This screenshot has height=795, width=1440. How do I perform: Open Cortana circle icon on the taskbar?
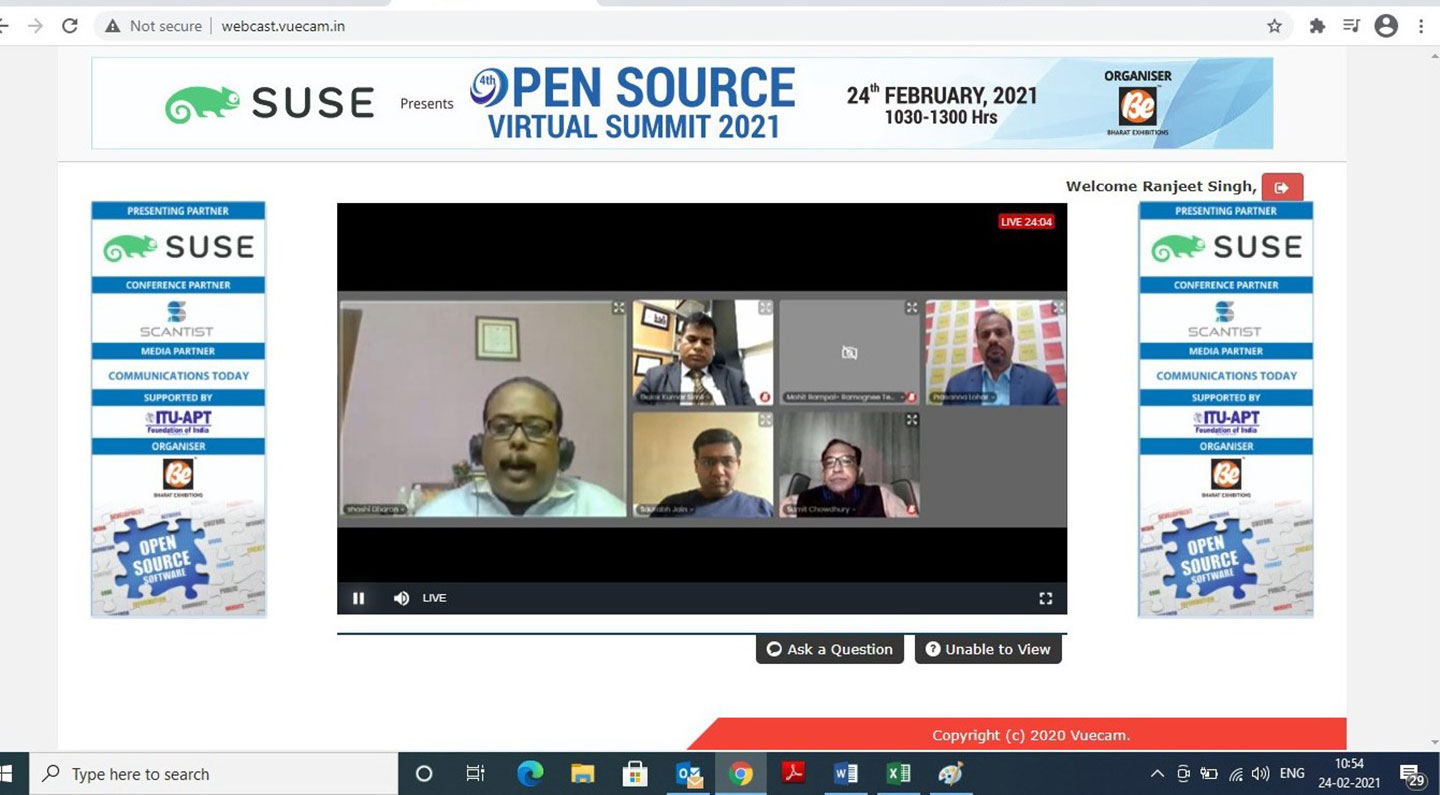pos(424,774)
